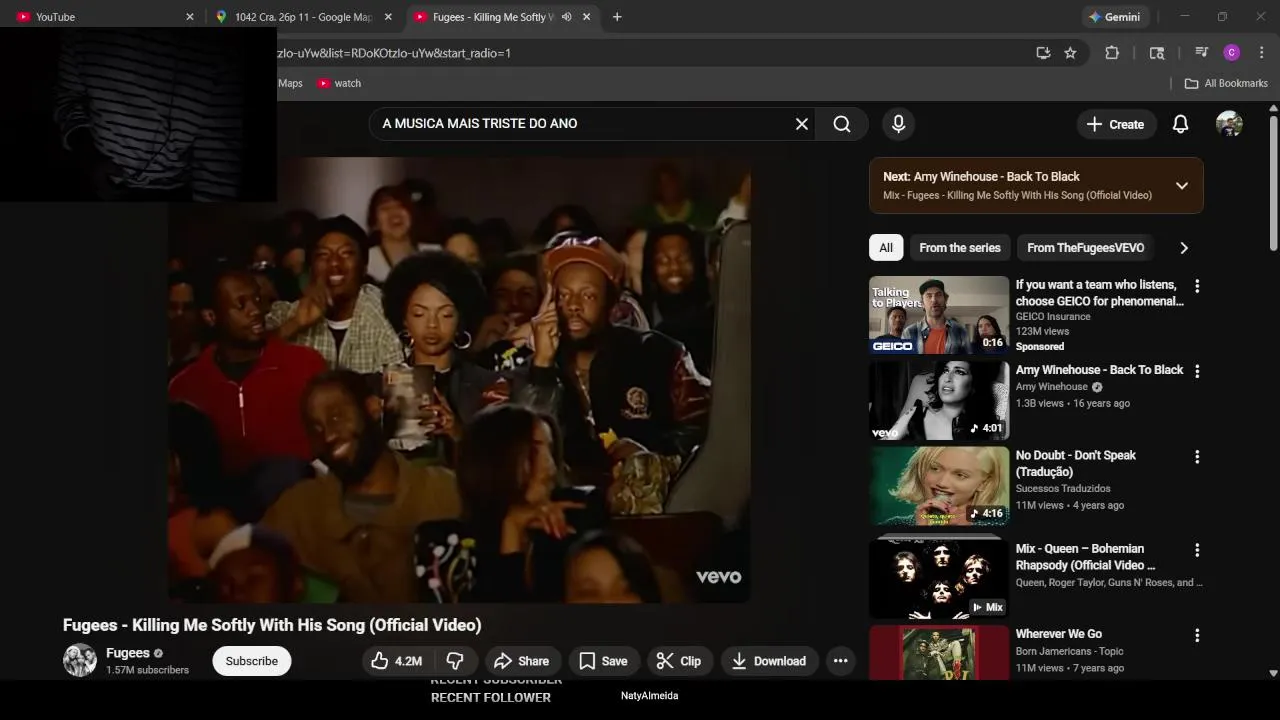Open options for Queen Mix

(1196, 550)
